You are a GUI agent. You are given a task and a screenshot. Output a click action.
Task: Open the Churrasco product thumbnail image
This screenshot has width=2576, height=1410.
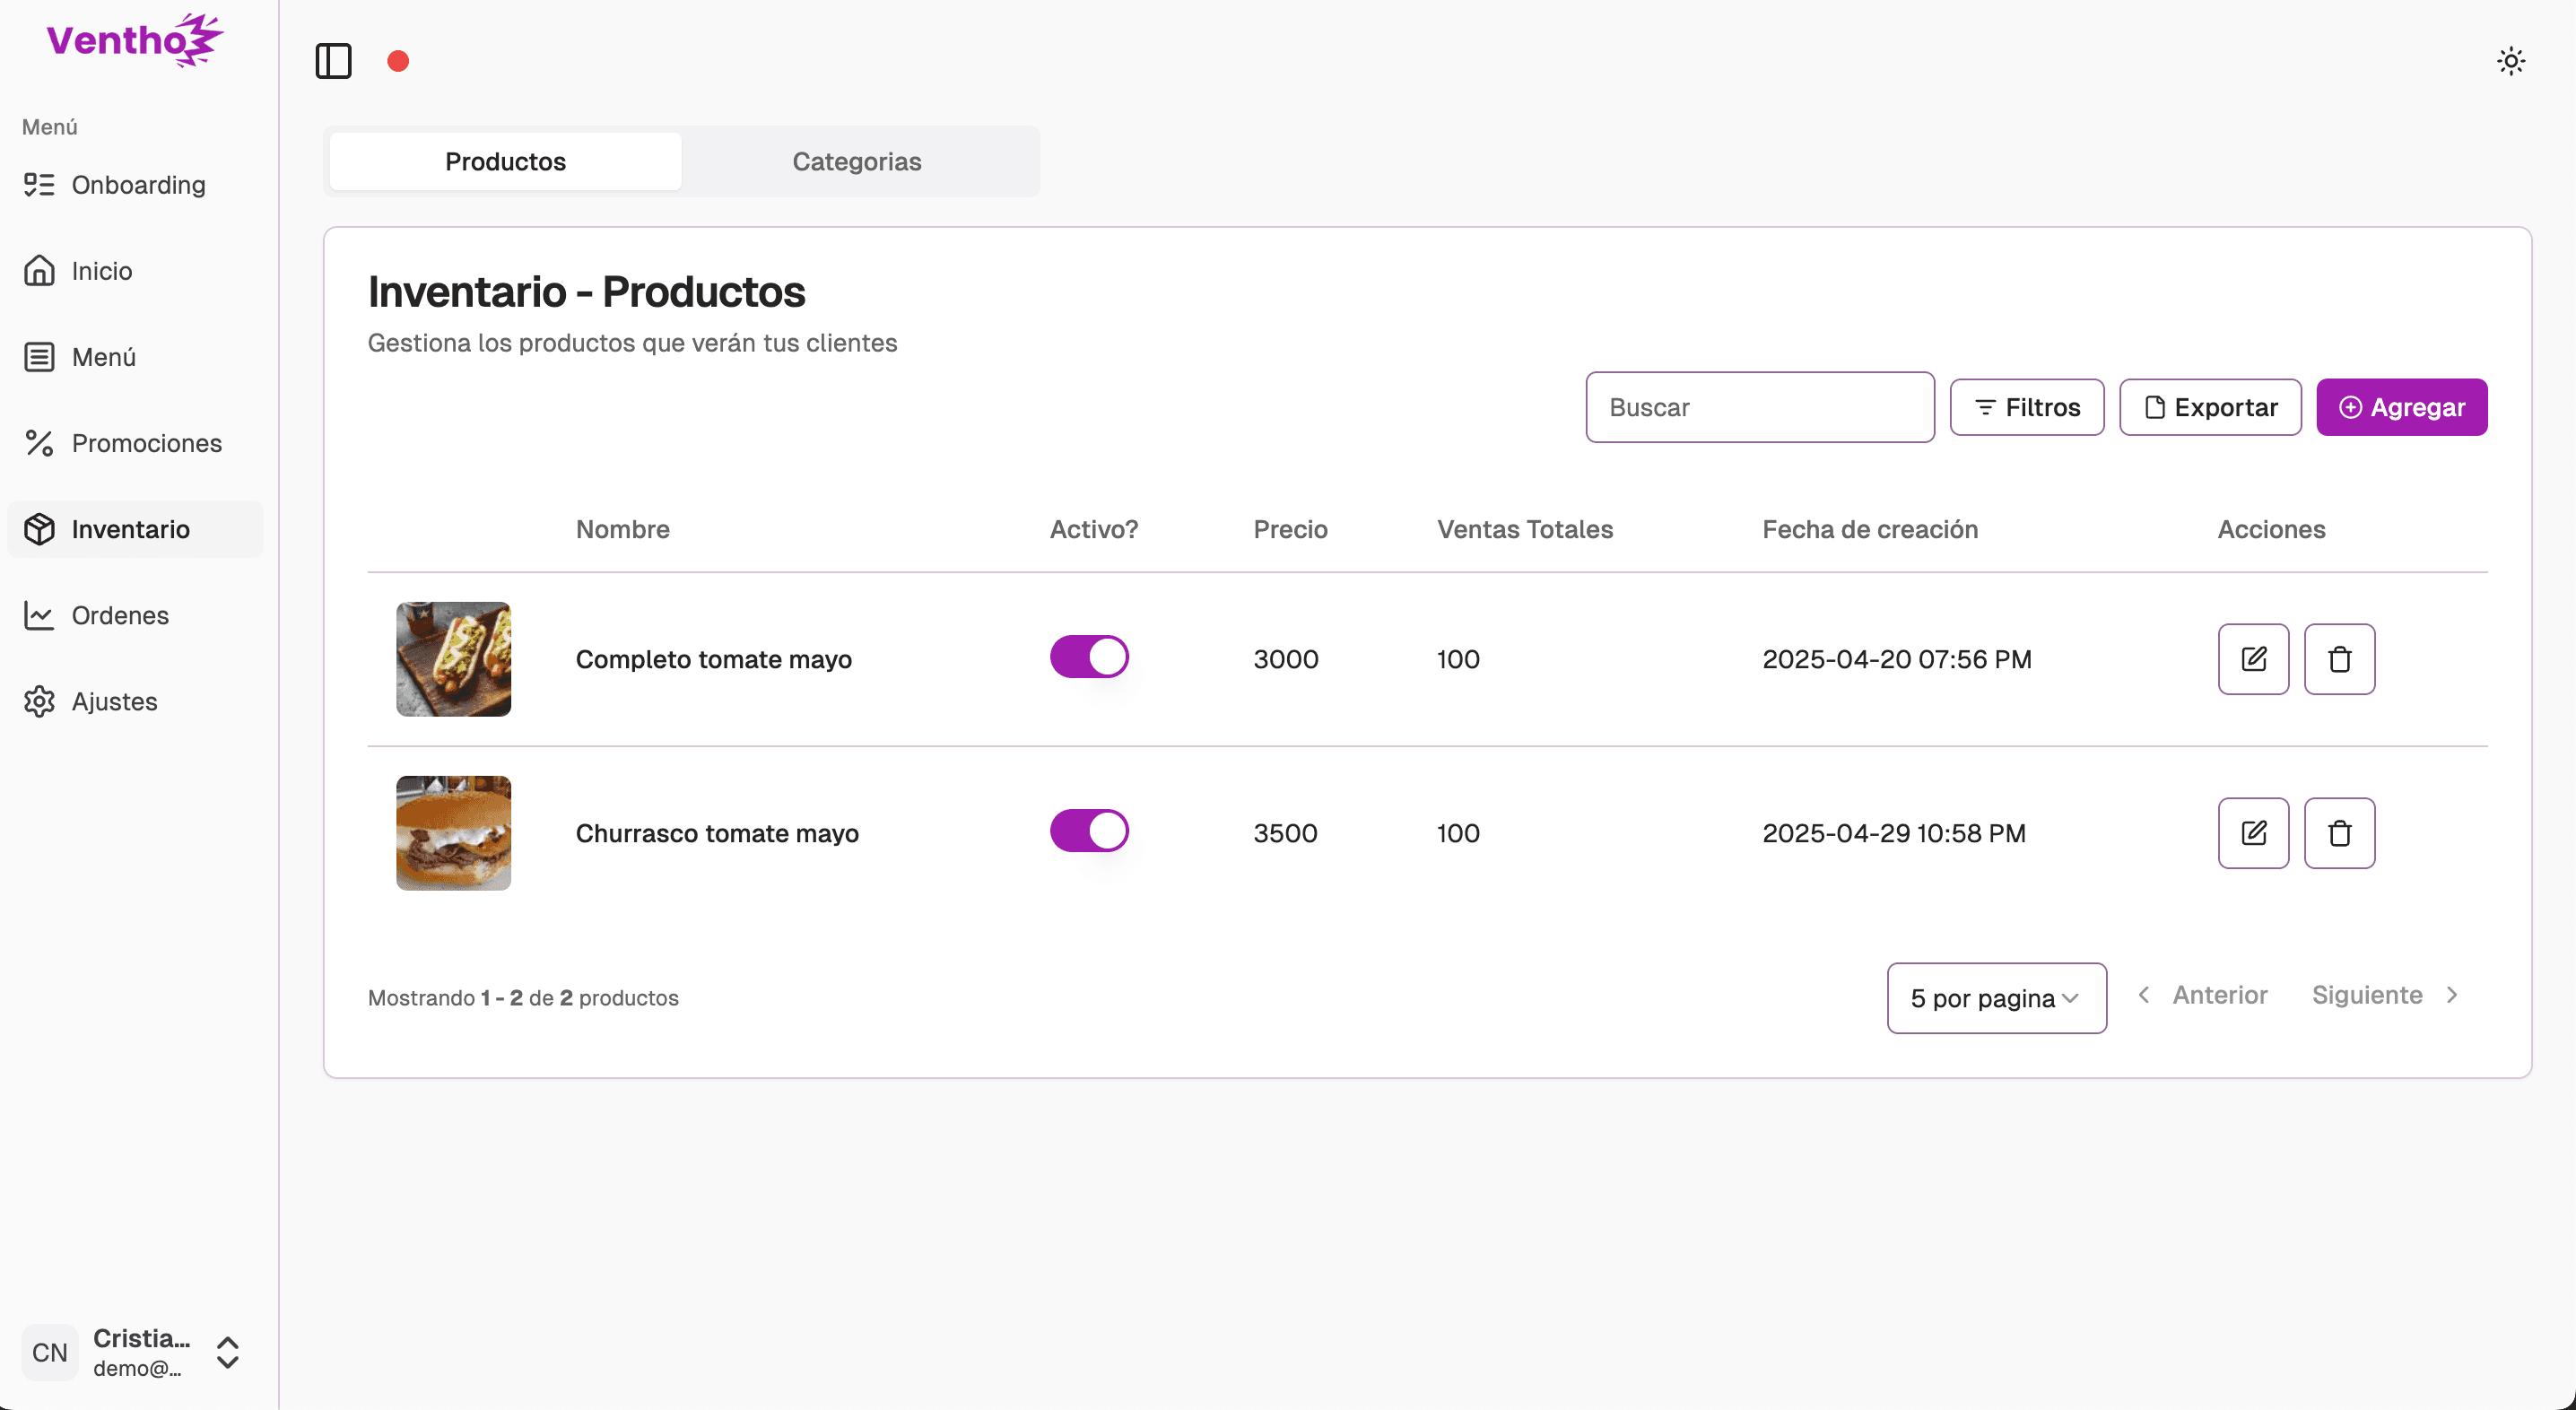pos(453,833)
